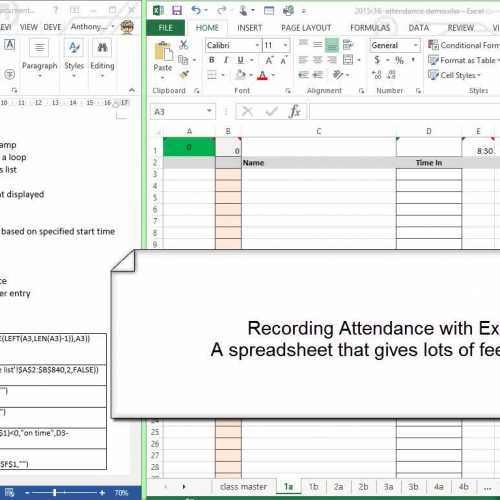The width and height of the screenshot is (500, 500).
Task: Click inside the Excel formula bar
Action: pos(405,111)
